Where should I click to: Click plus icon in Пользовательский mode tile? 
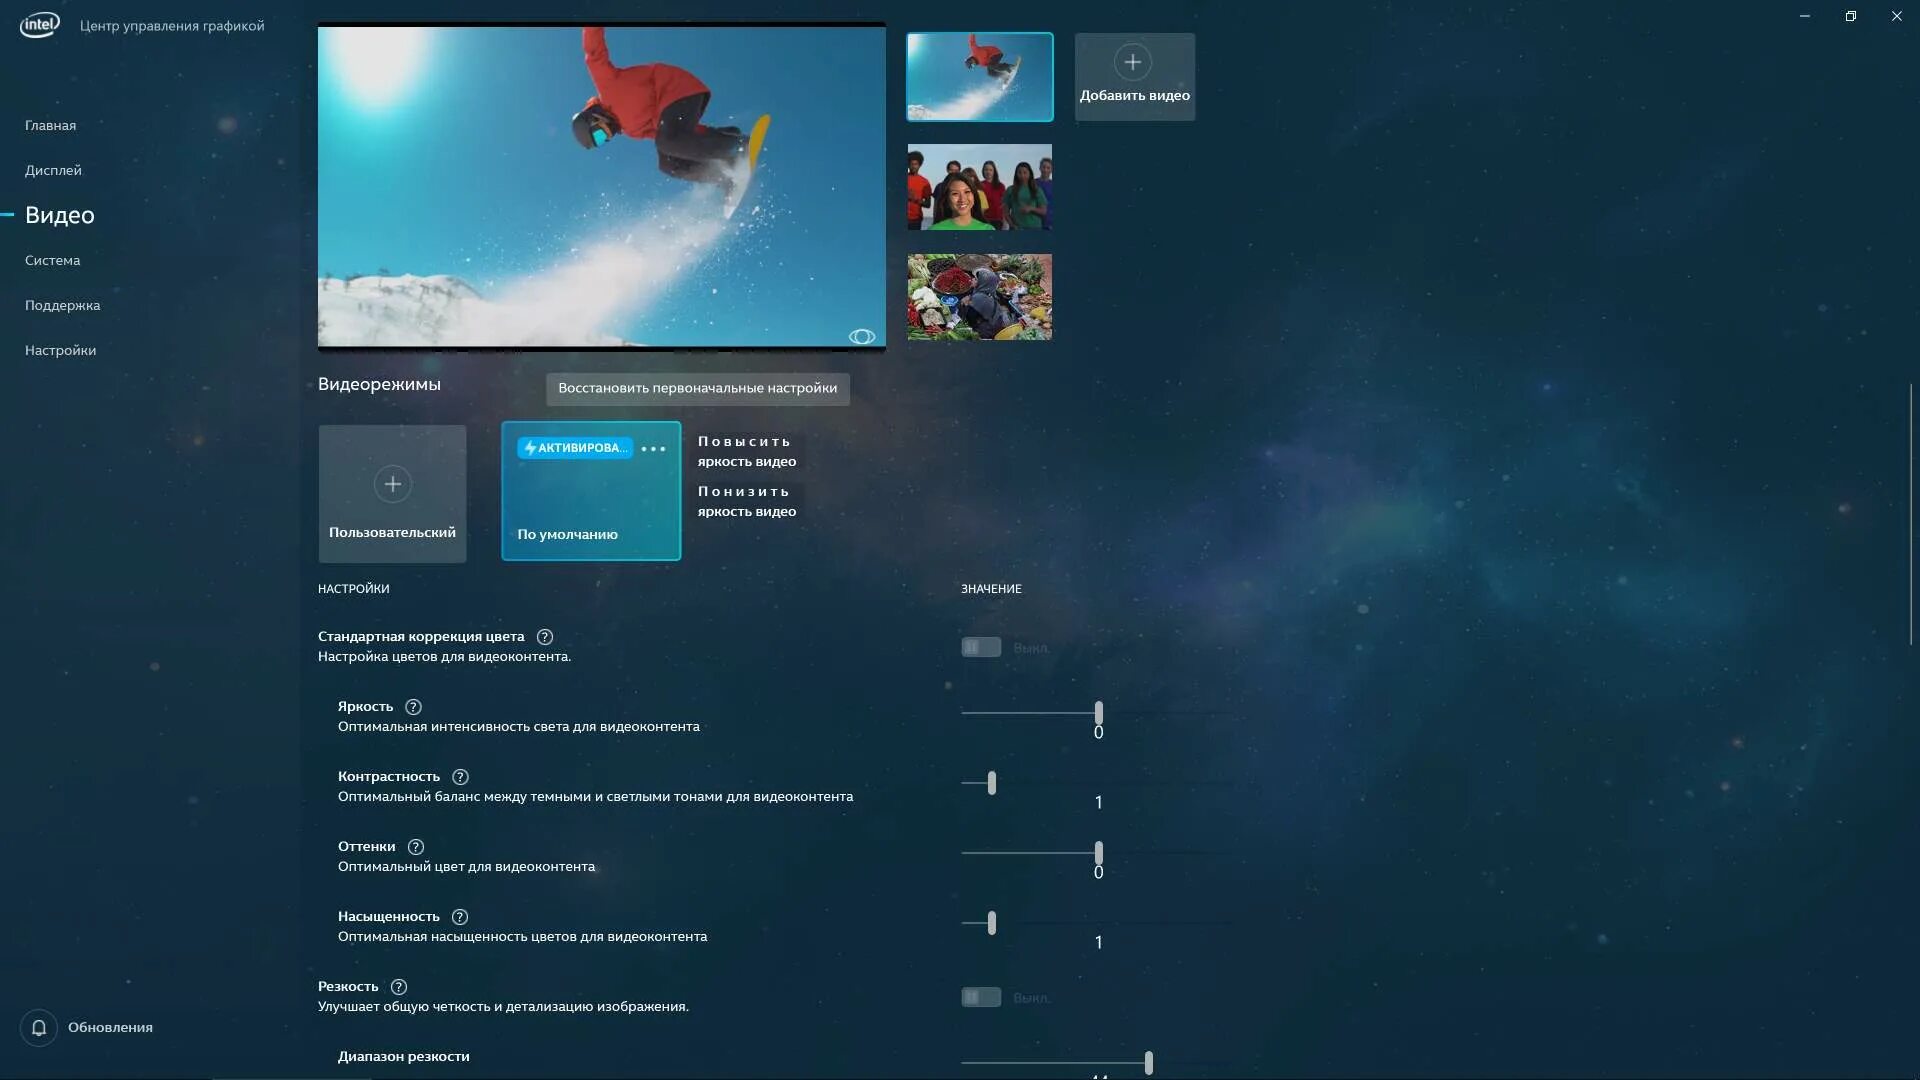[x=392, y=484]
